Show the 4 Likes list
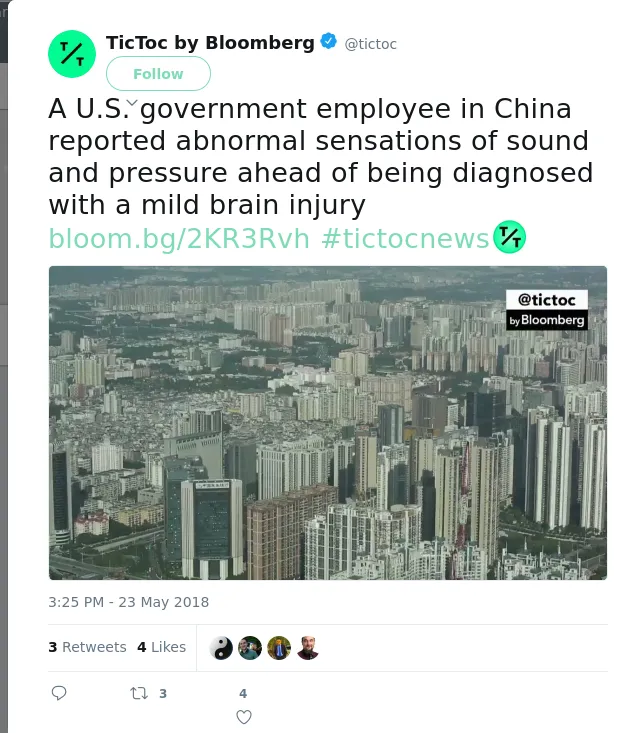640x733 pixels. tap(161, 647)
